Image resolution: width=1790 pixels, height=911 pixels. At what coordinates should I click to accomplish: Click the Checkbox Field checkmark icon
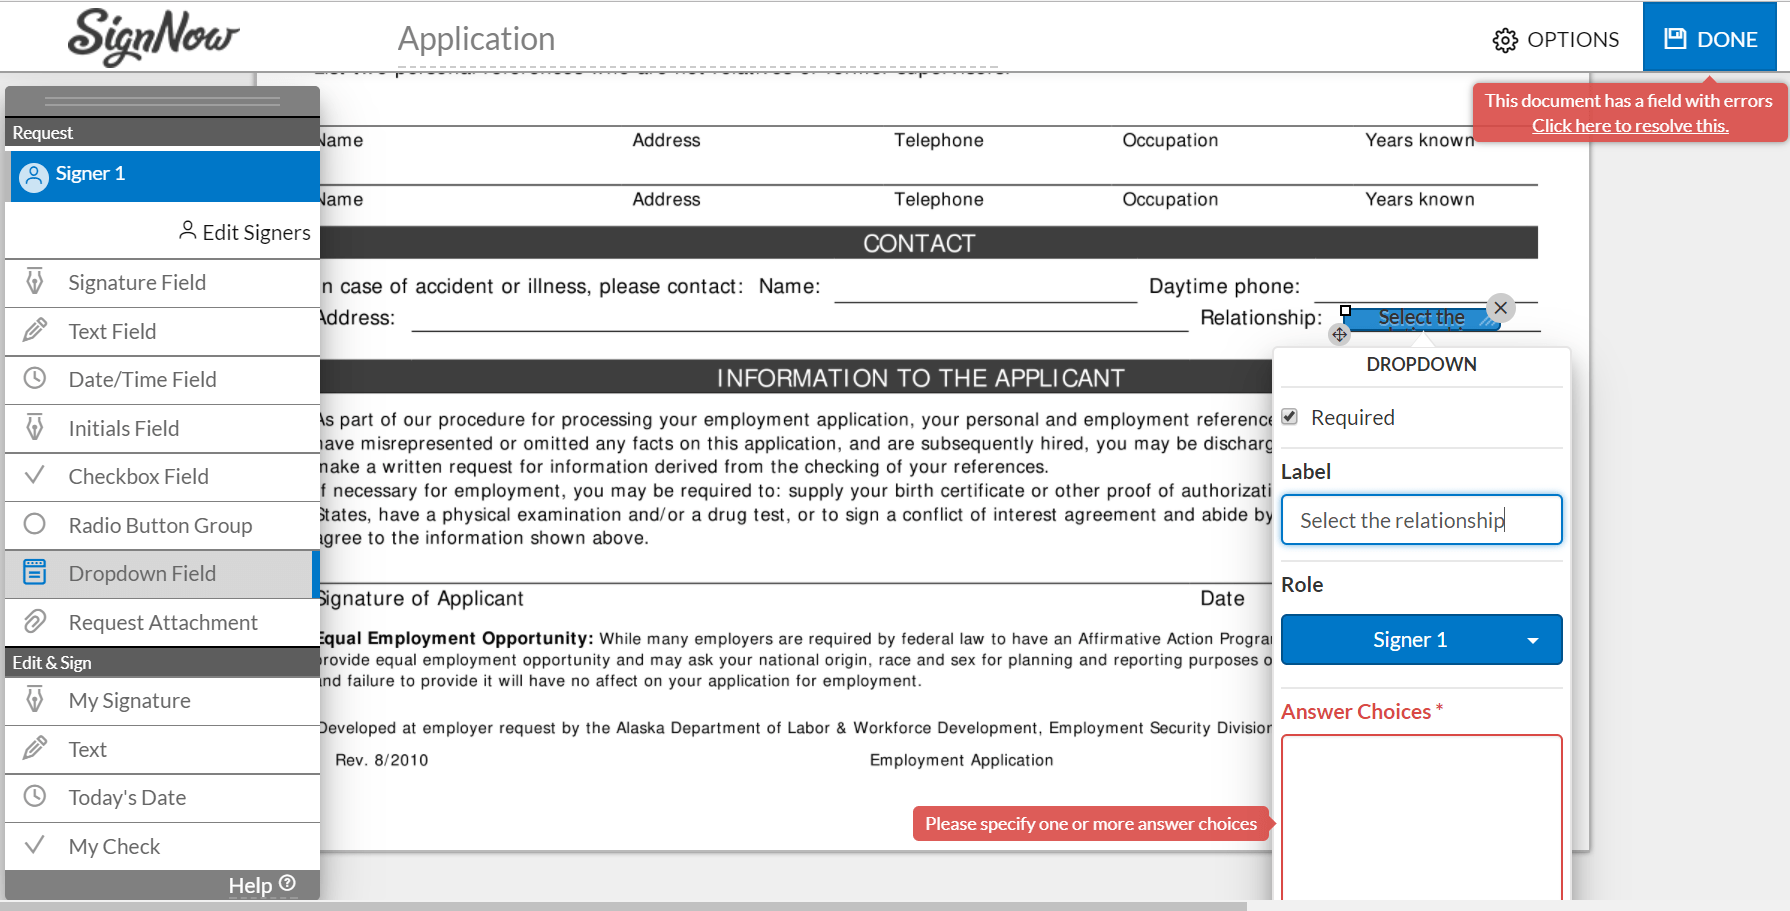click(34, 475)
